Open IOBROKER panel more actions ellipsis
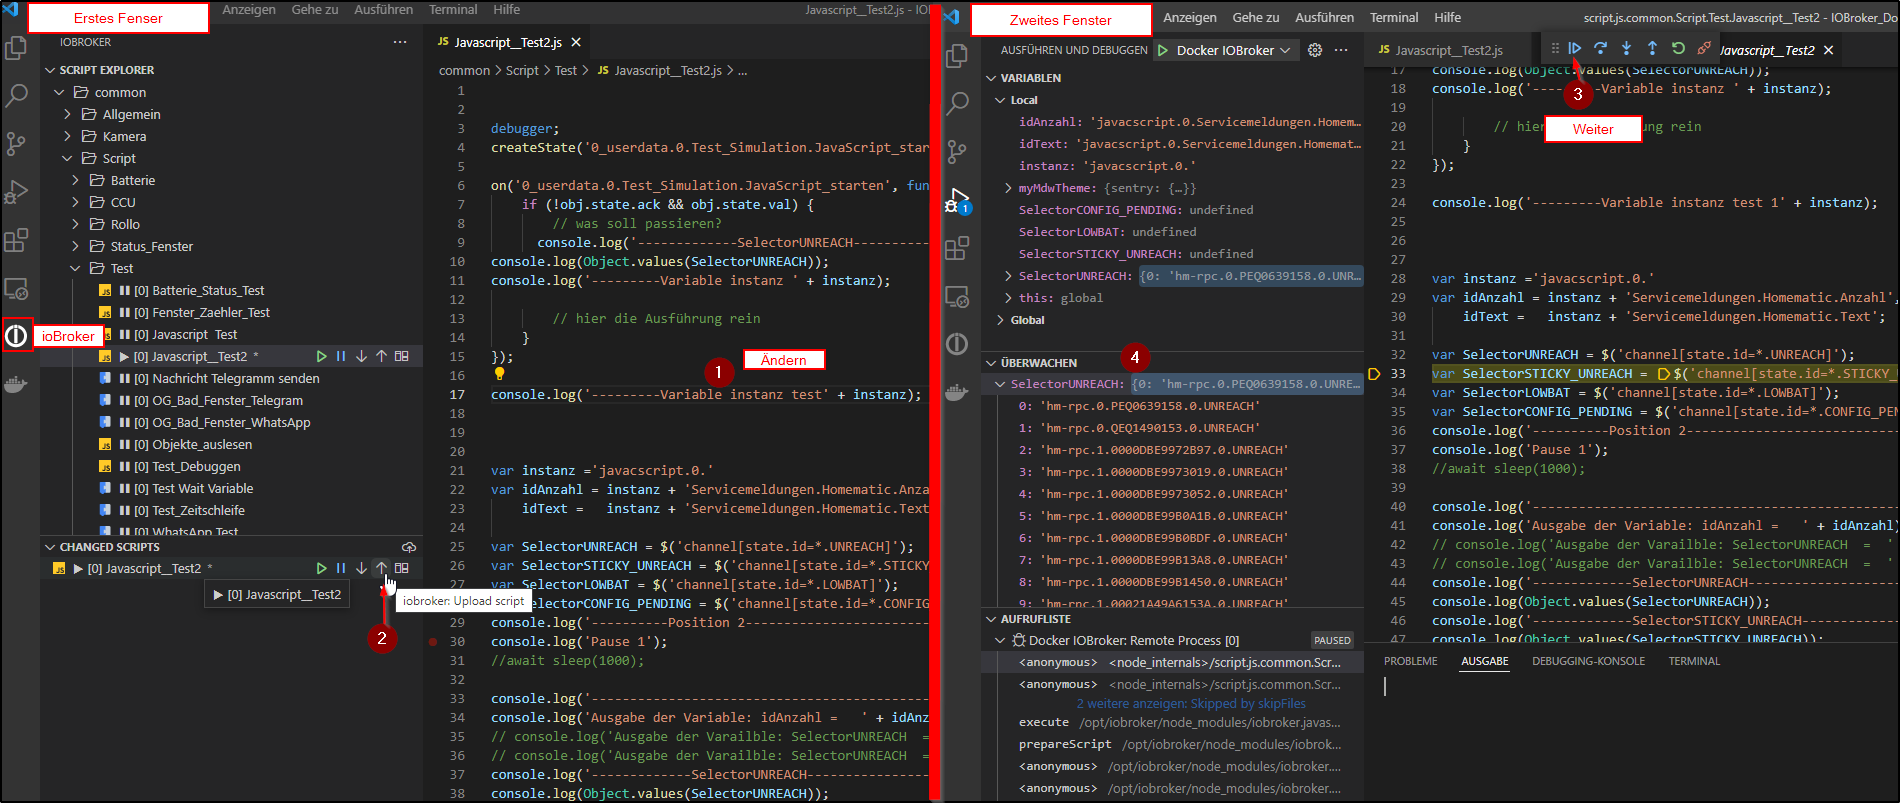The height and width of the screenshot is (803, 1900). pyautogui.click(x=400, y=42)
